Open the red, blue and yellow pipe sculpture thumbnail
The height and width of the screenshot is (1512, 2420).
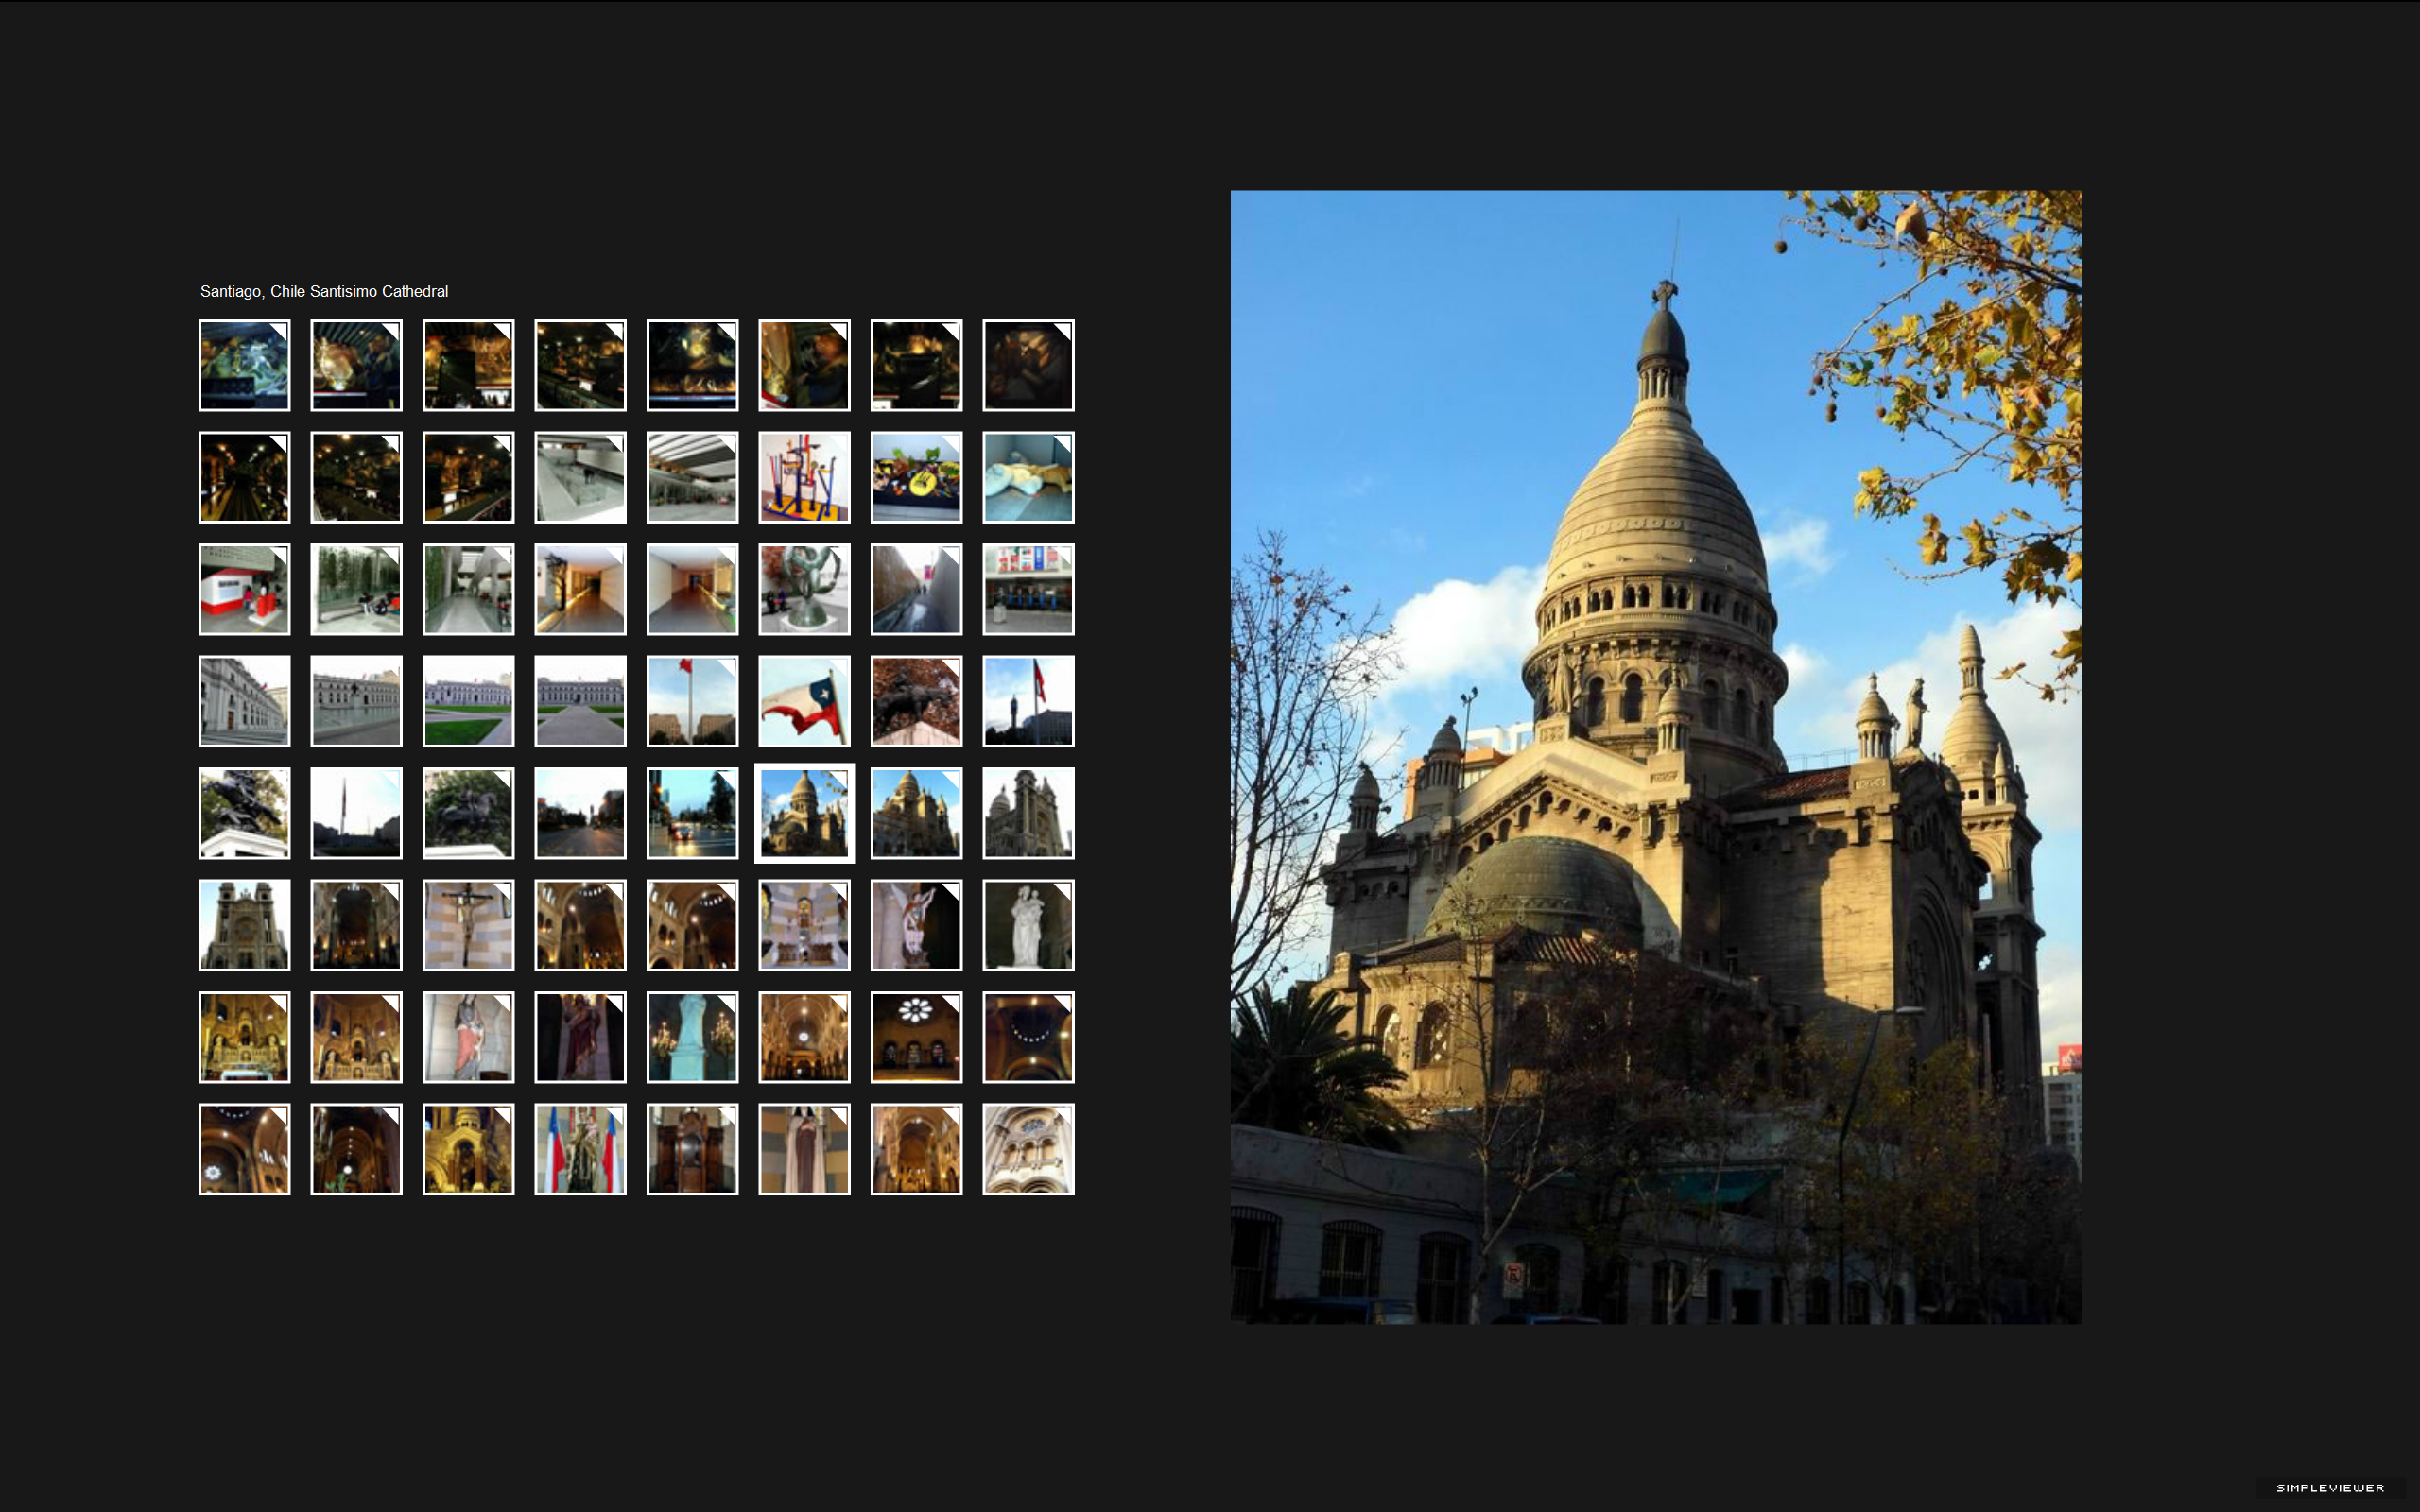click(804, 477)
